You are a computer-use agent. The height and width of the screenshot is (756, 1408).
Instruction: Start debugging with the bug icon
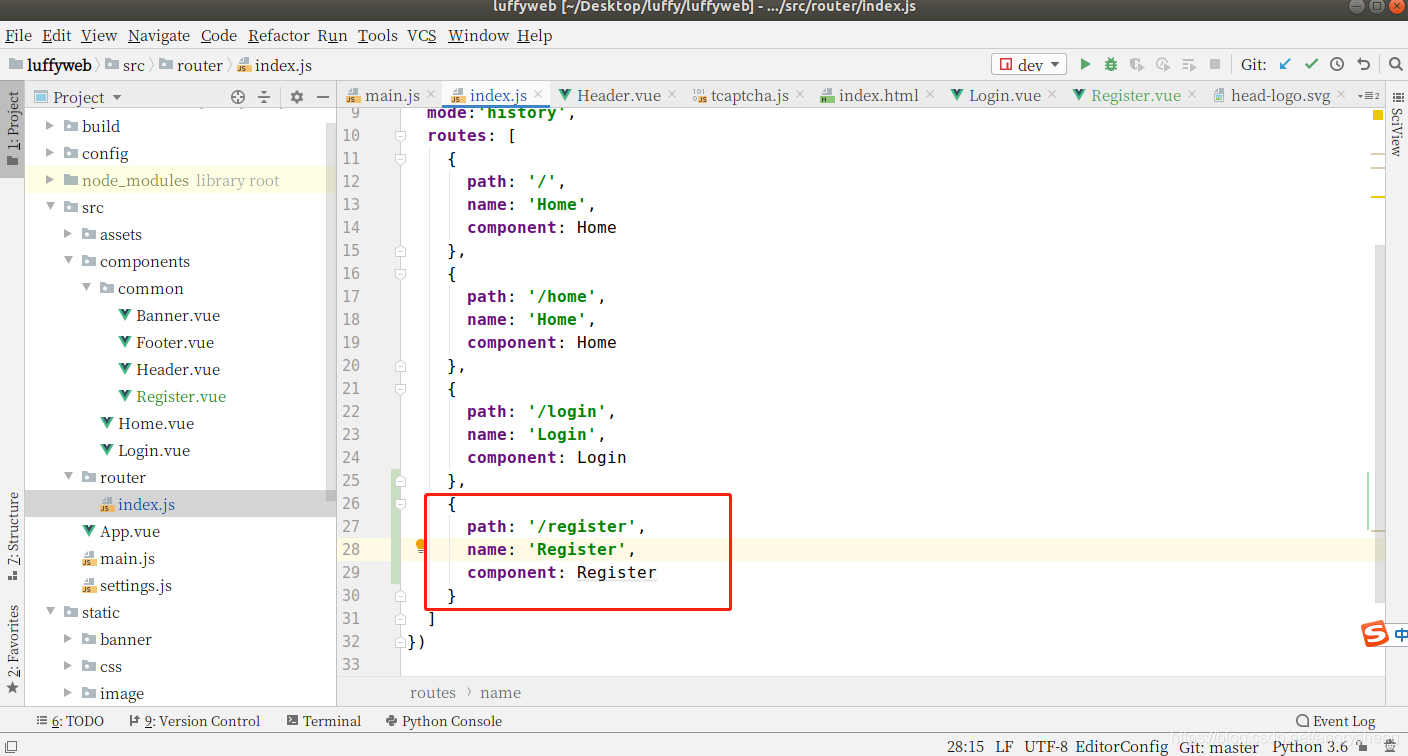pyautogui.click(x=1111, y=65)
